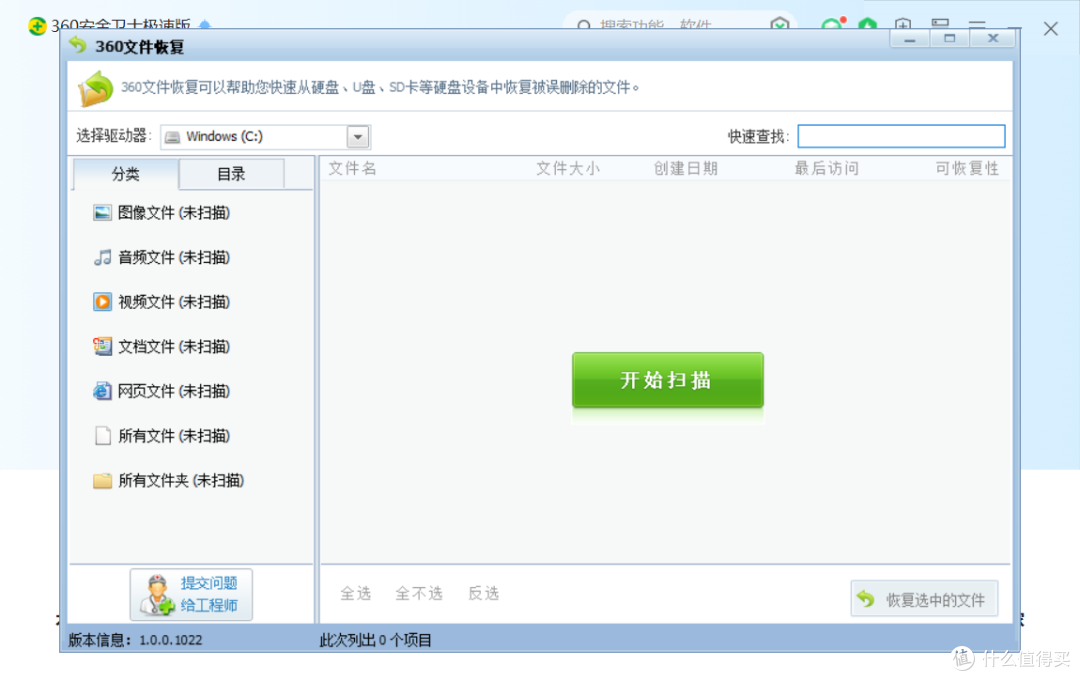Sort by 创建日期 column header
The image size is (1080, 681).
pyautogui.click(x=685, y=169)
